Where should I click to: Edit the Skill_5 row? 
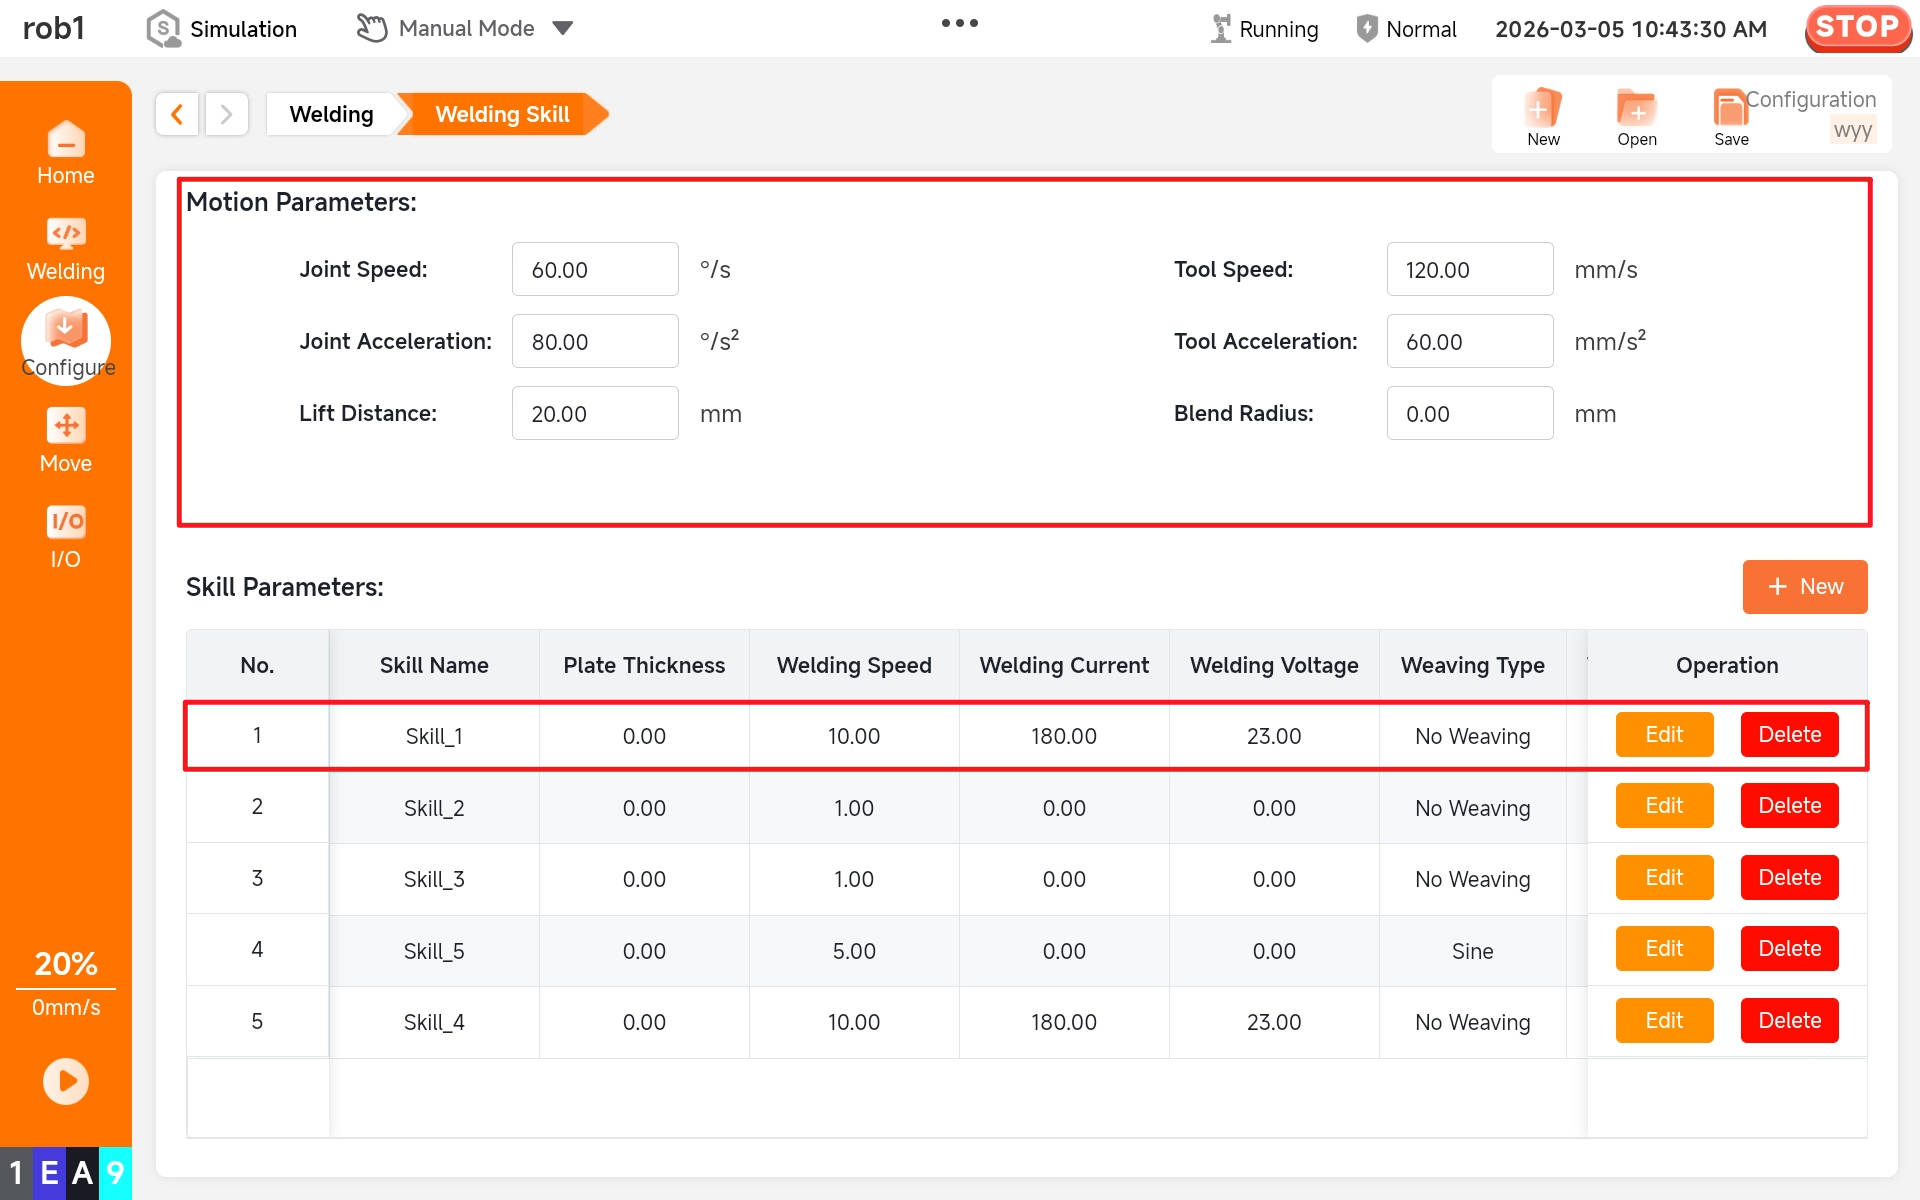tap(1664, 949)
